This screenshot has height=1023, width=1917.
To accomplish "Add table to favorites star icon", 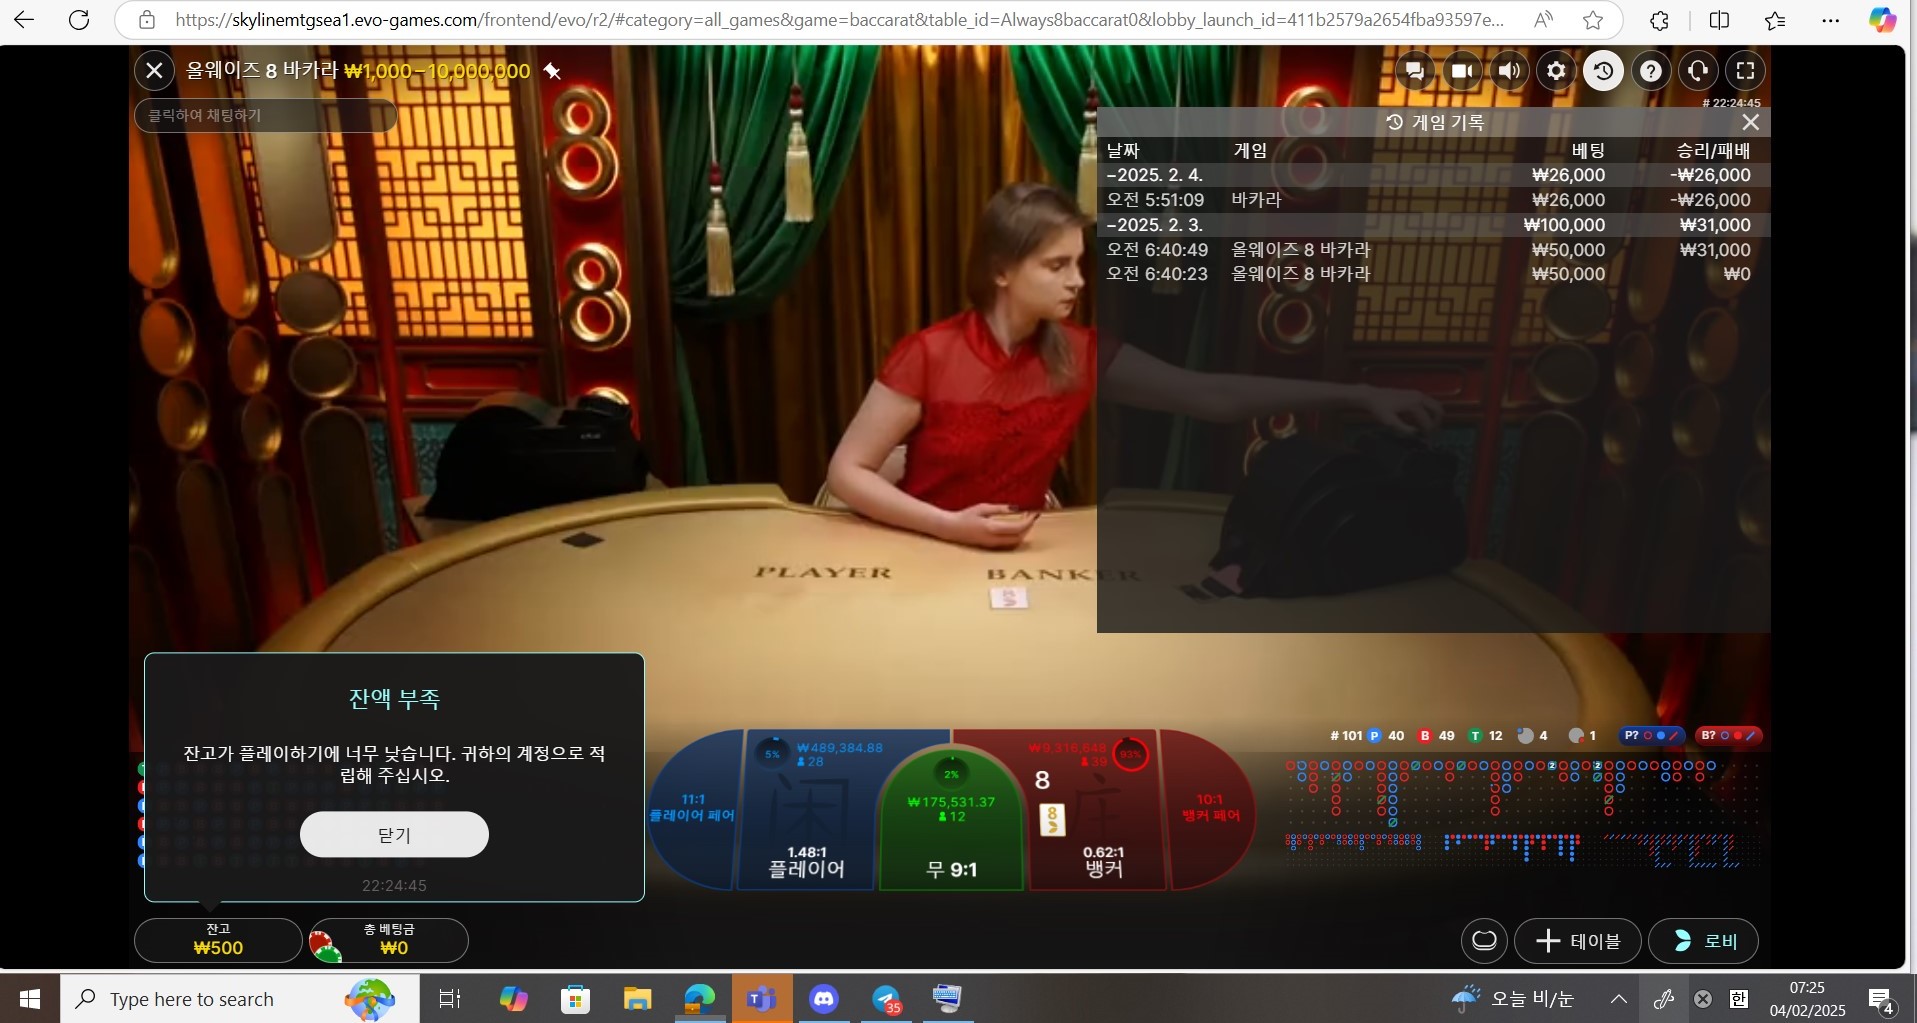I will (552, 71).
